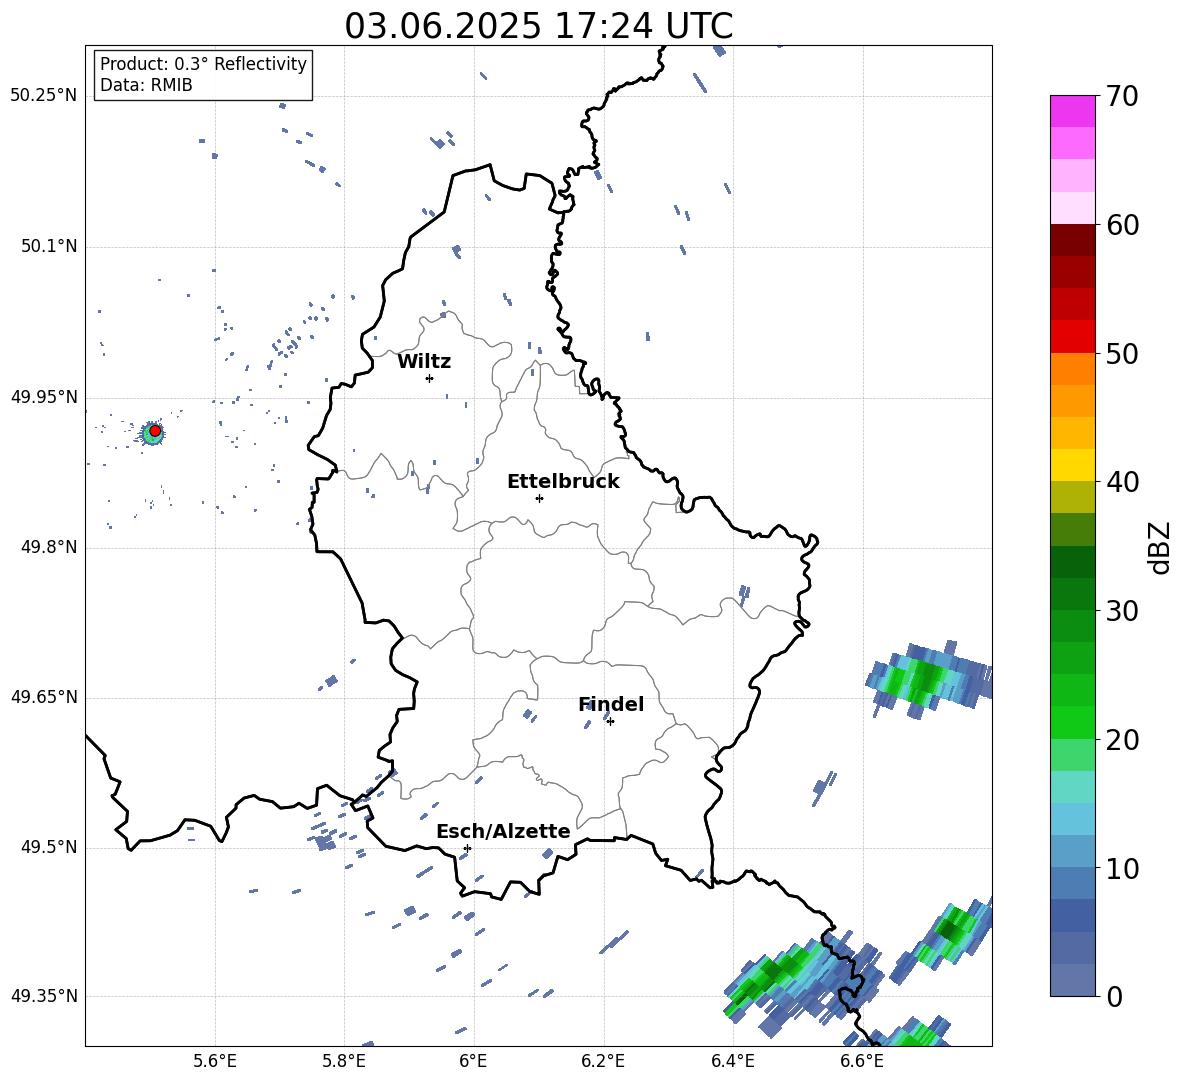Click the 50 tick label on colorbar
This screenshot has width=1184, height=1081.
coord(1122,353)
